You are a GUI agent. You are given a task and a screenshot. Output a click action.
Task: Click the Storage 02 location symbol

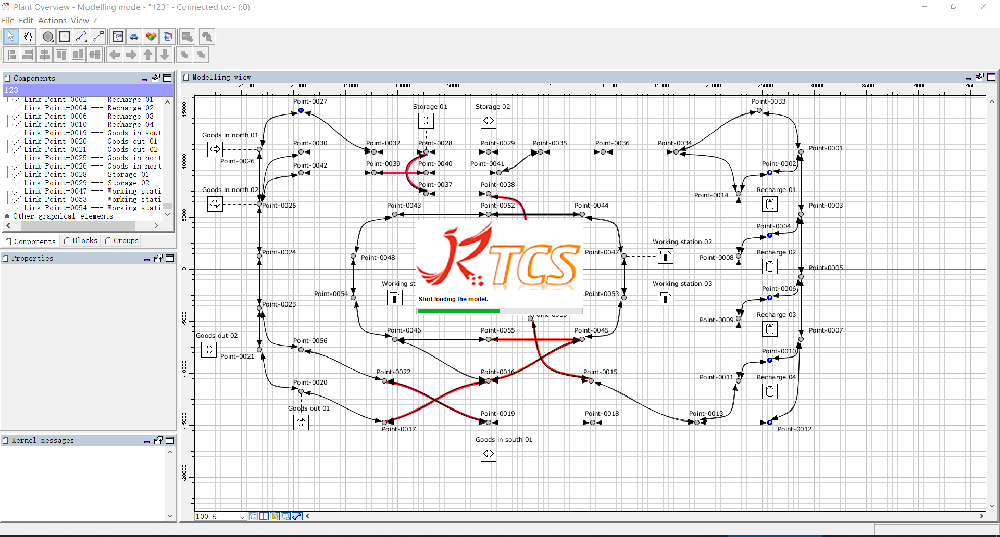[488, 121]
